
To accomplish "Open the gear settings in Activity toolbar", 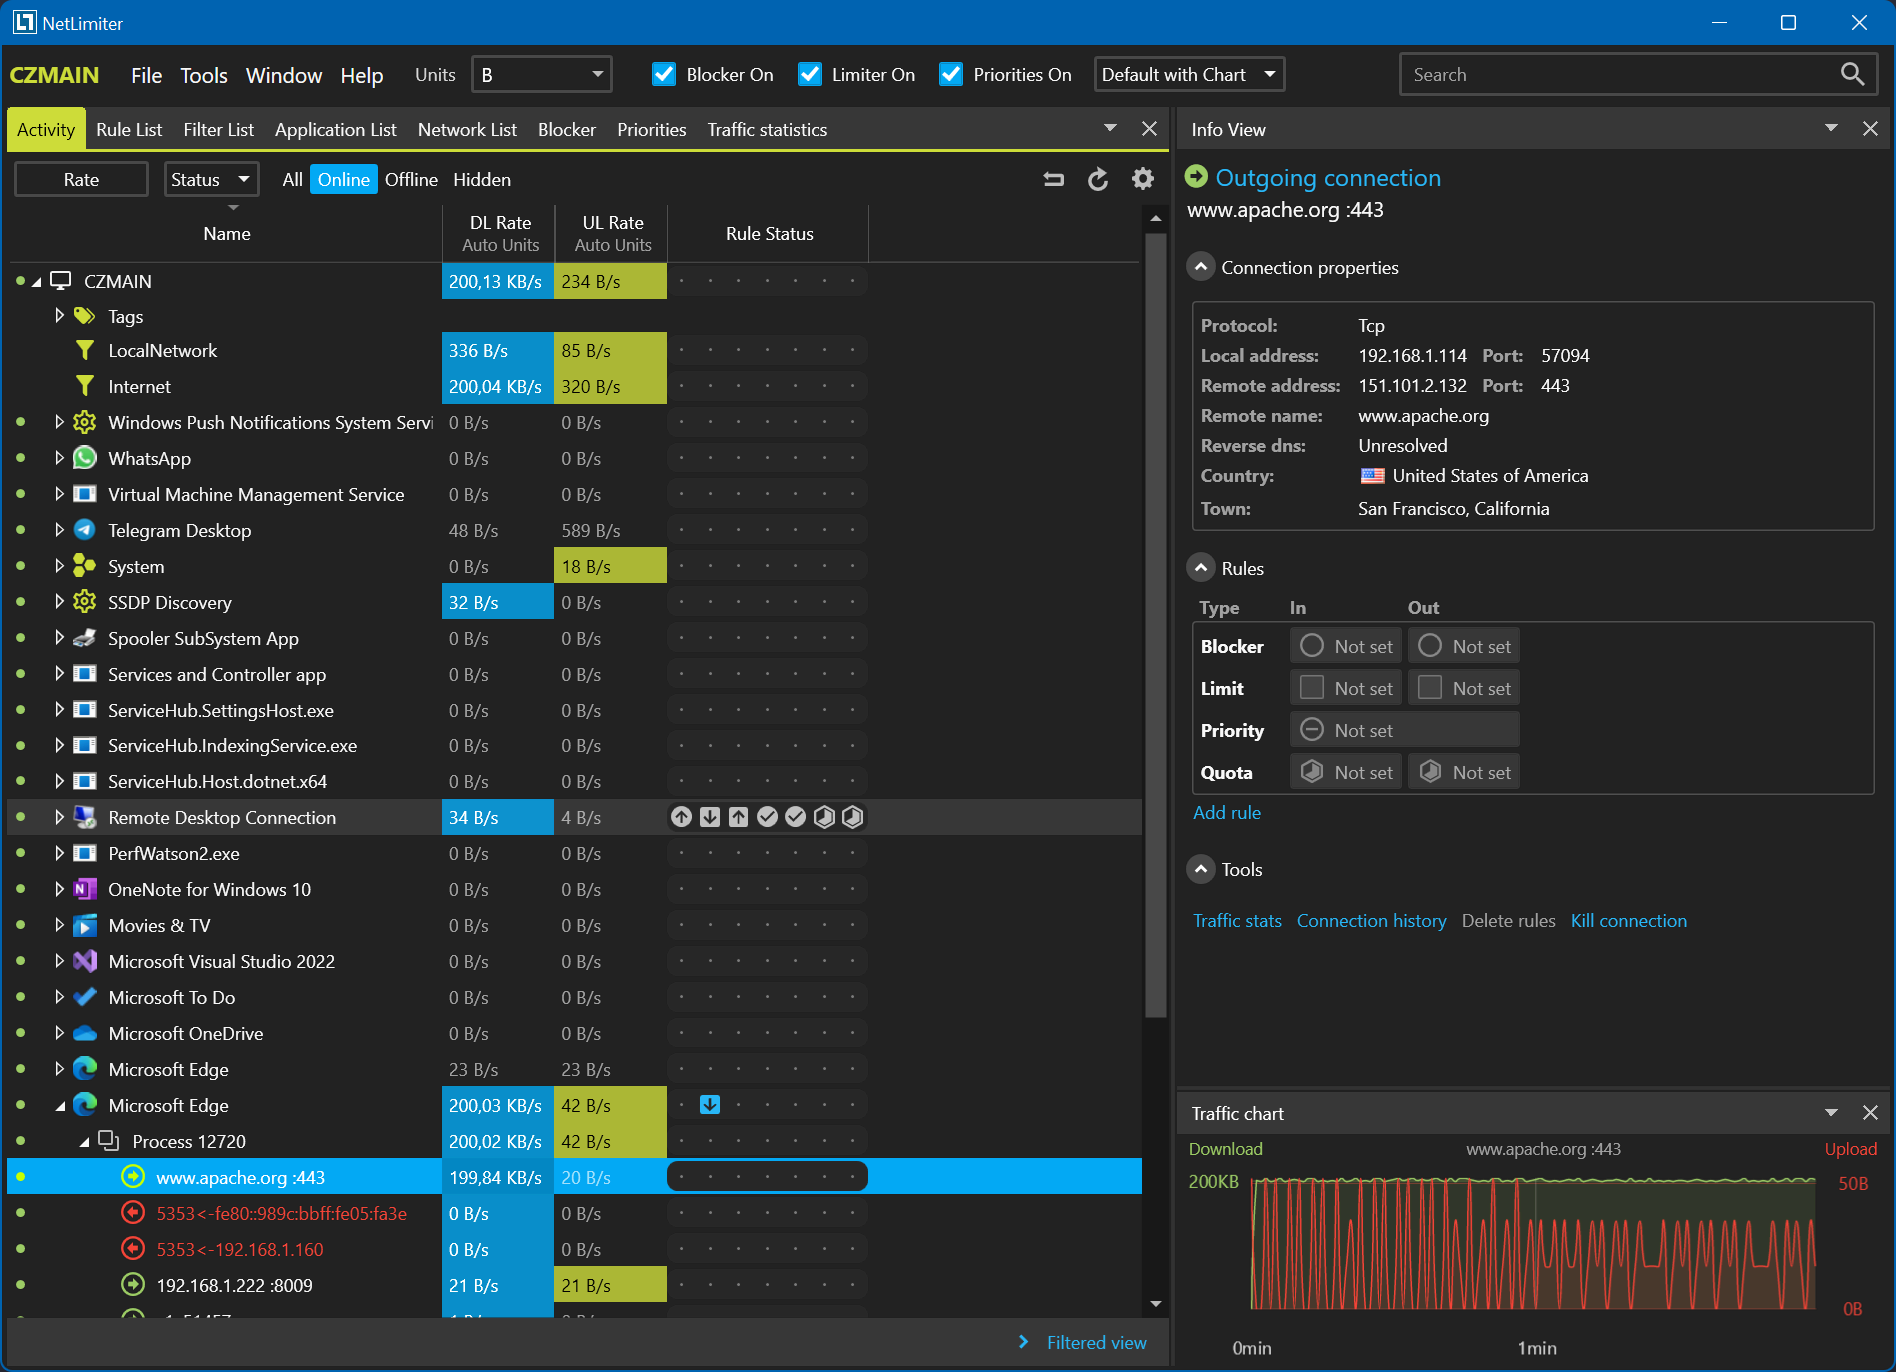I will [1143, 179].
